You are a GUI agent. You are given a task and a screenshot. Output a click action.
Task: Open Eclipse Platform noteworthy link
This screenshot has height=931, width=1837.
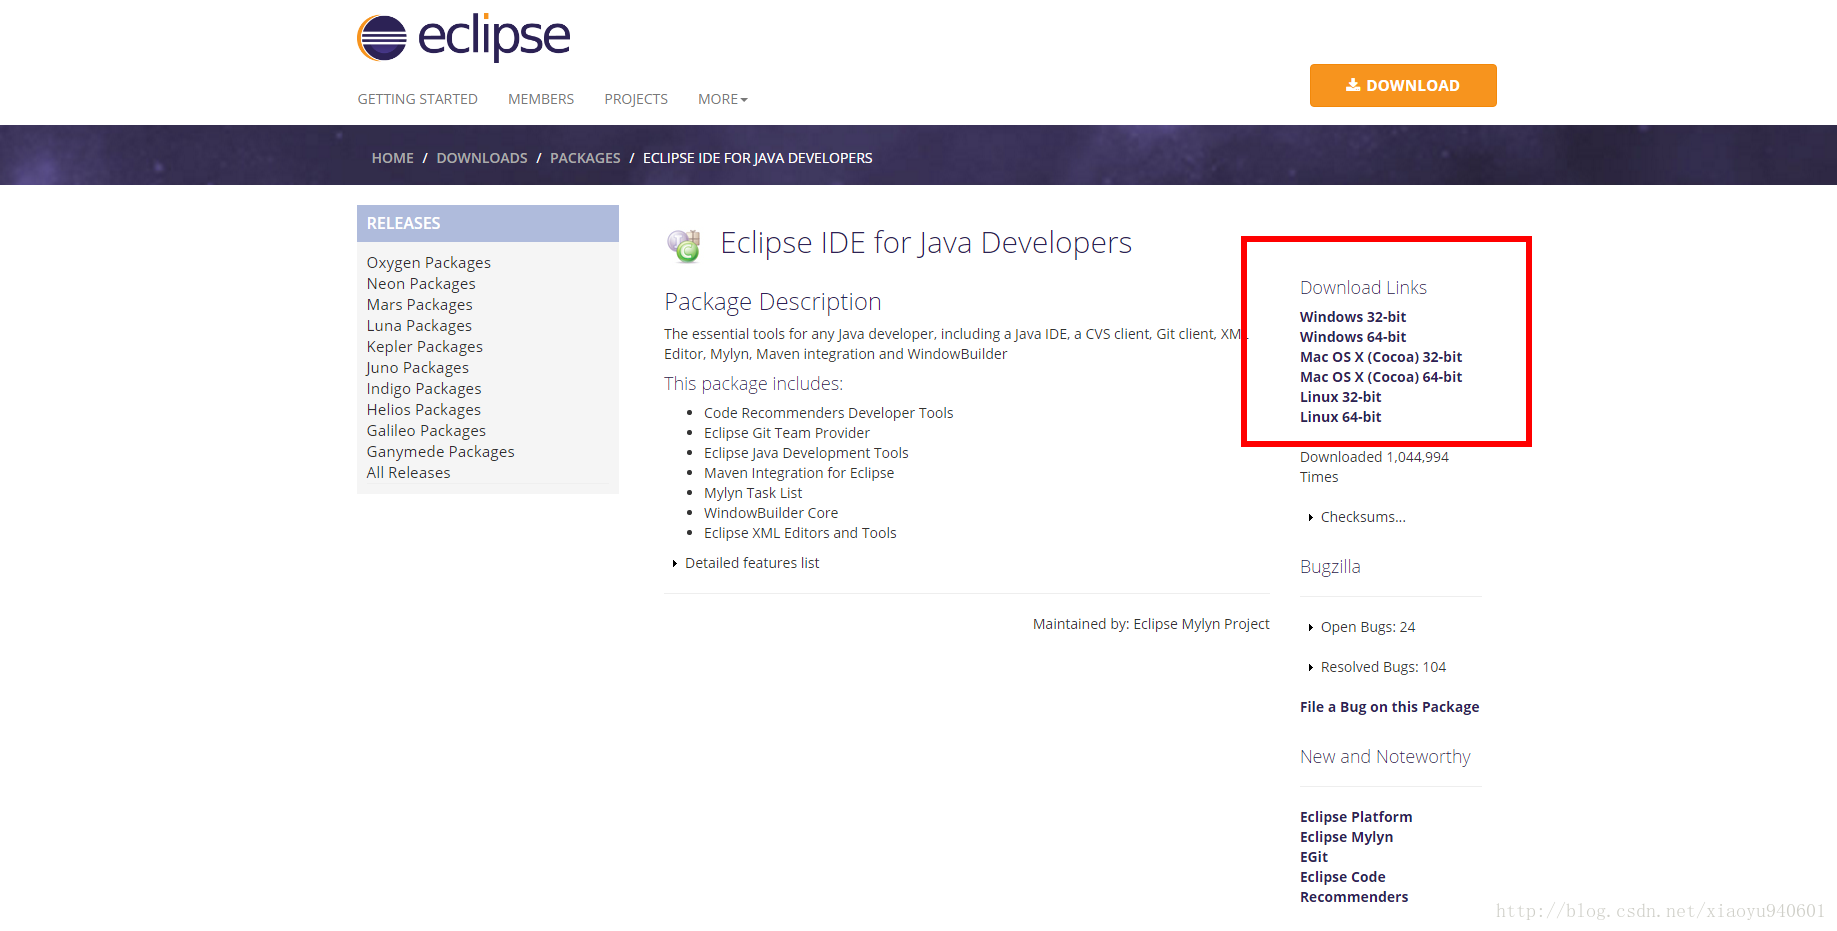pos(1356,817)
